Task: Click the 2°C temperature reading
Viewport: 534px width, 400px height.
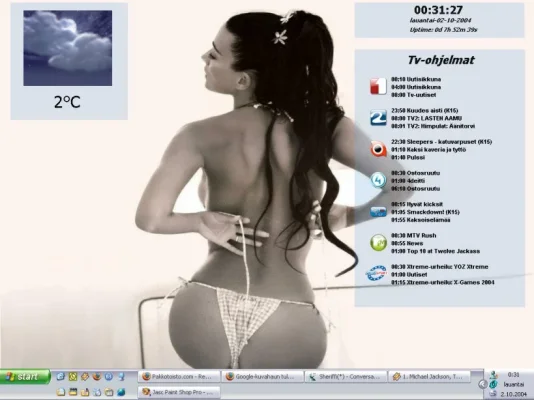Action: (67, 102)
